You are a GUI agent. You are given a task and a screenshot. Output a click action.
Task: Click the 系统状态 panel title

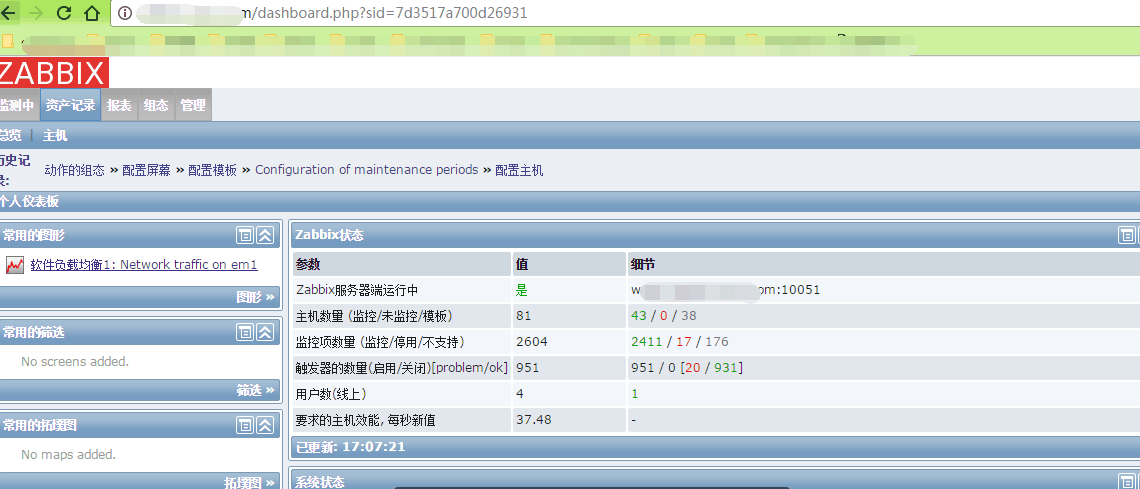[320, 482]
